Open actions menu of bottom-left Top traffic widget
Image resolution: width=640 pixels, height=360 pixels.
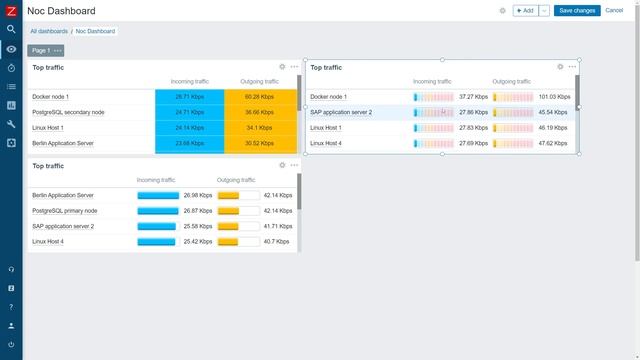coord(294,165)
